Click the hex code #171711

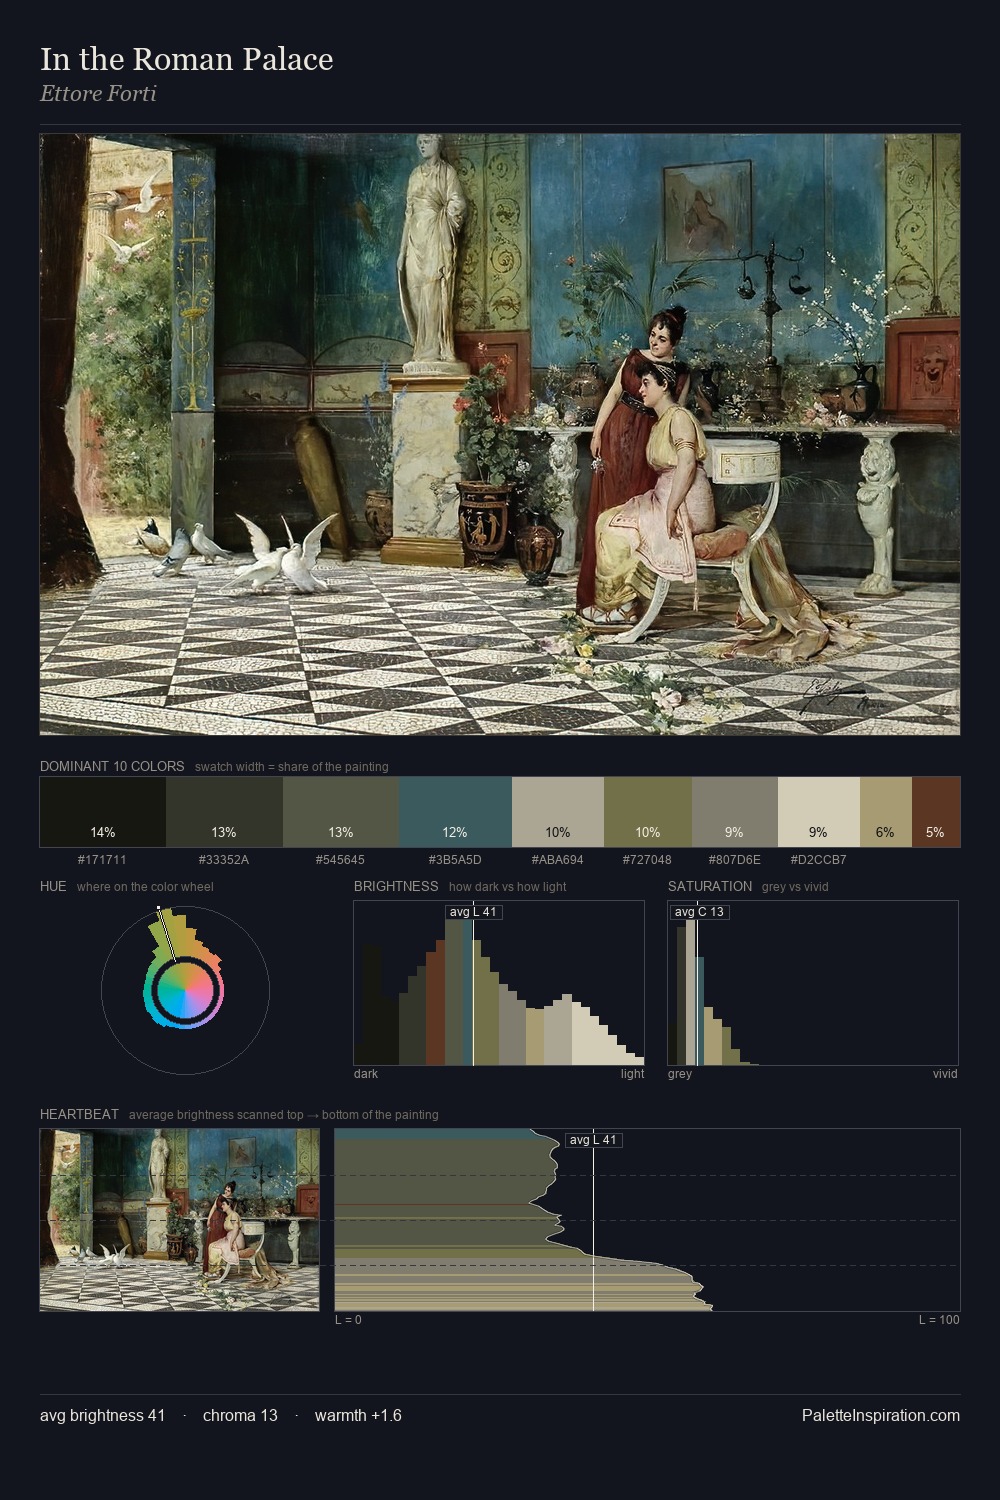(102, 860)
